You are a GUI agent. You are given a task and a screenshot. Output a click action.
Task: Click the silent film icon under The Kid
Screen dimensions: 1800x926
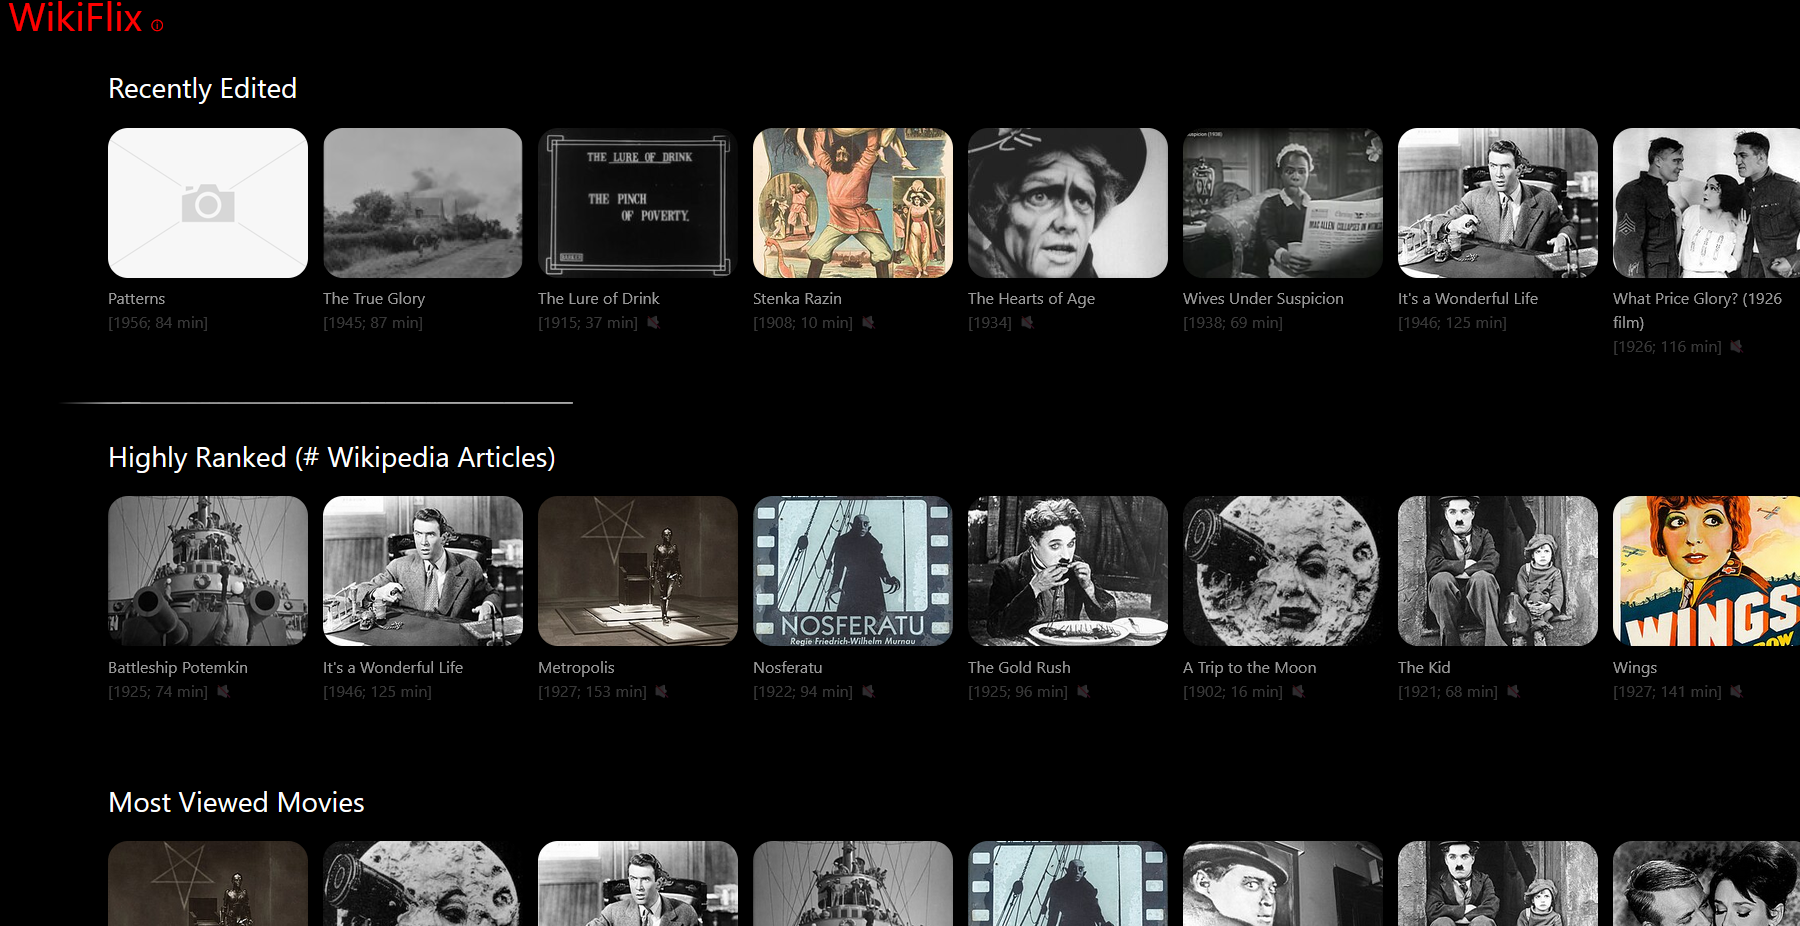coord(1513,691)
